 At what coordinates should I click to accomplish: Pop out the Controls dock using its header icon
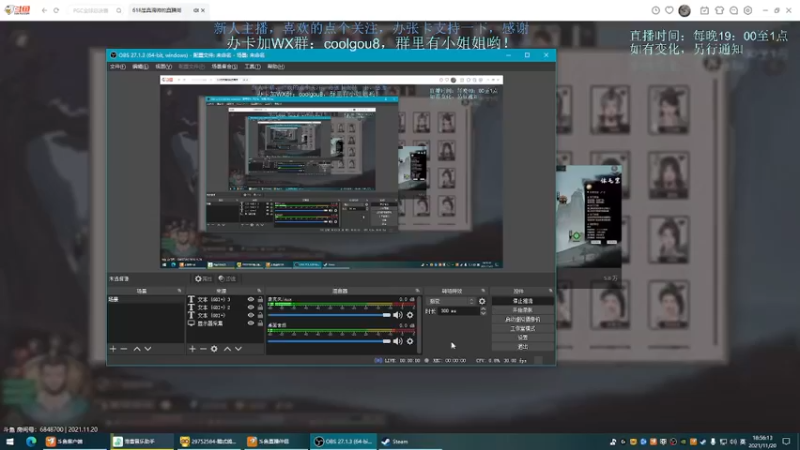point(551,291)
